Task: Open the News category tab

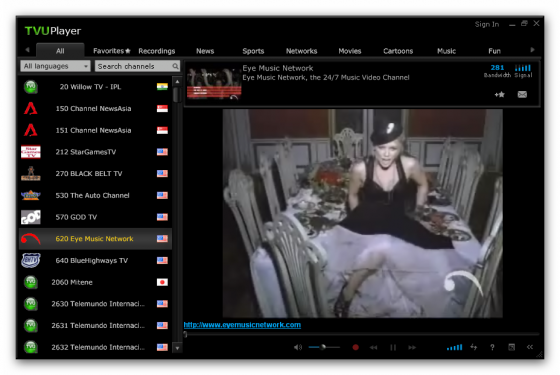Action: pyautogui.click(x=205, y=51)
